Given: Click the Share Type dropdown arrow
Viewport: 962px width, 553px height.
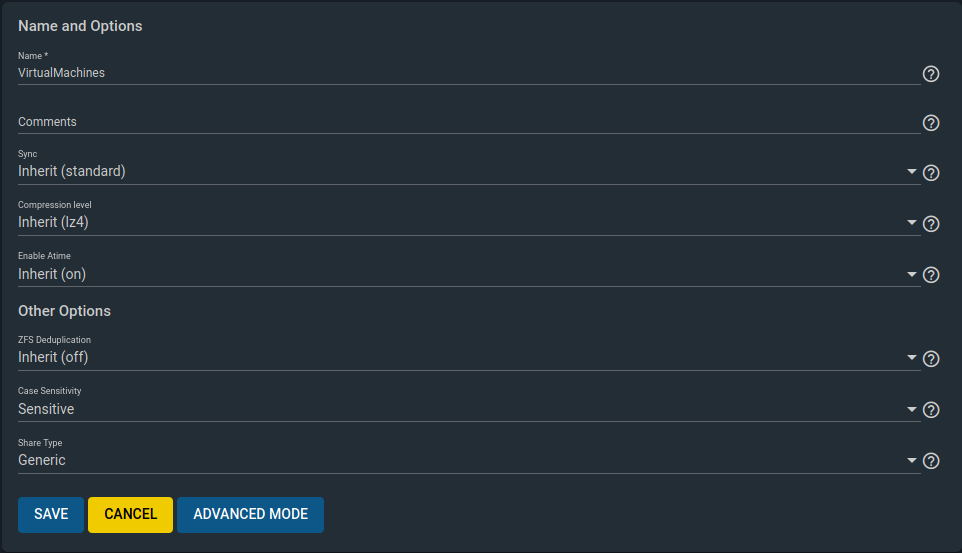Looking at the screenshot, I should (912, 461).
